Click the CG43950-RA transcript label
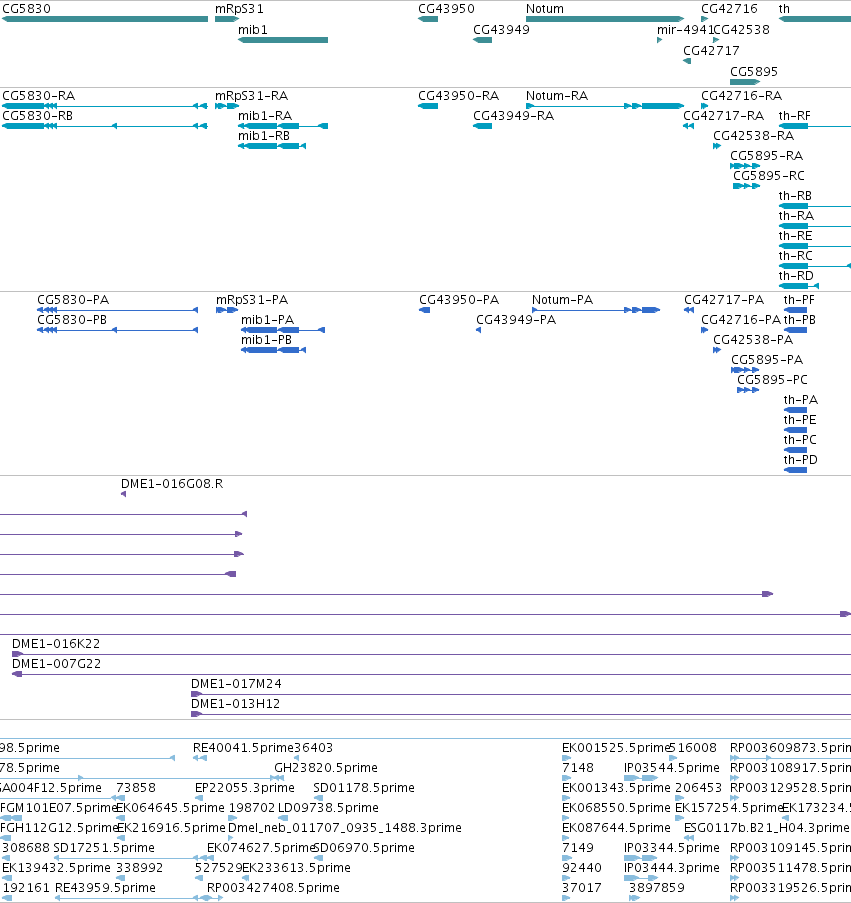851x903 pixels. 458,96
